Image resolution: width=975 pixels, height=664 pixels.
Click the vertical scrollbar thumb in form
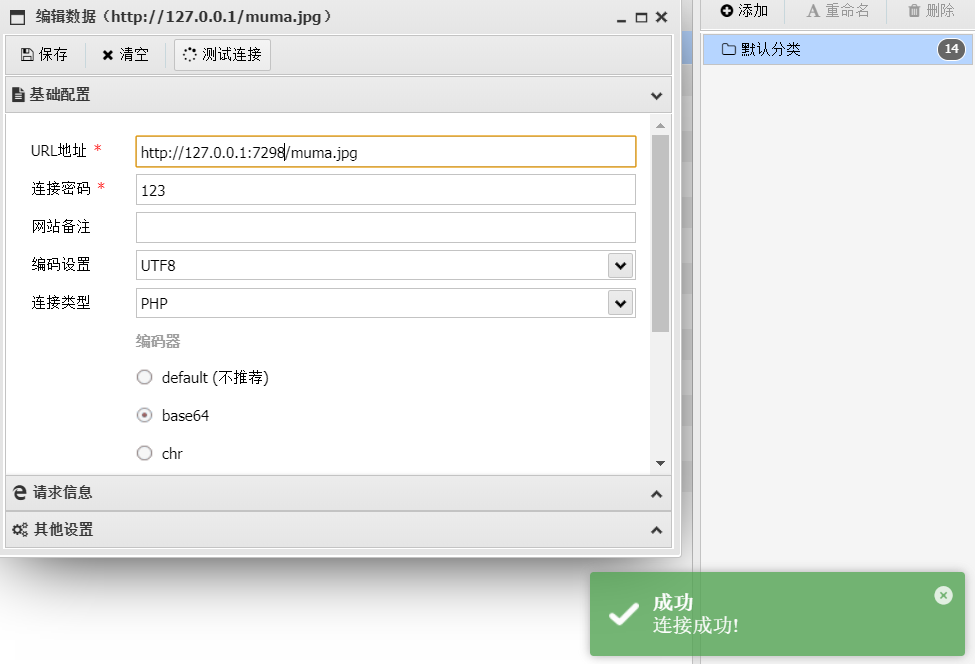tap(660, 233)
